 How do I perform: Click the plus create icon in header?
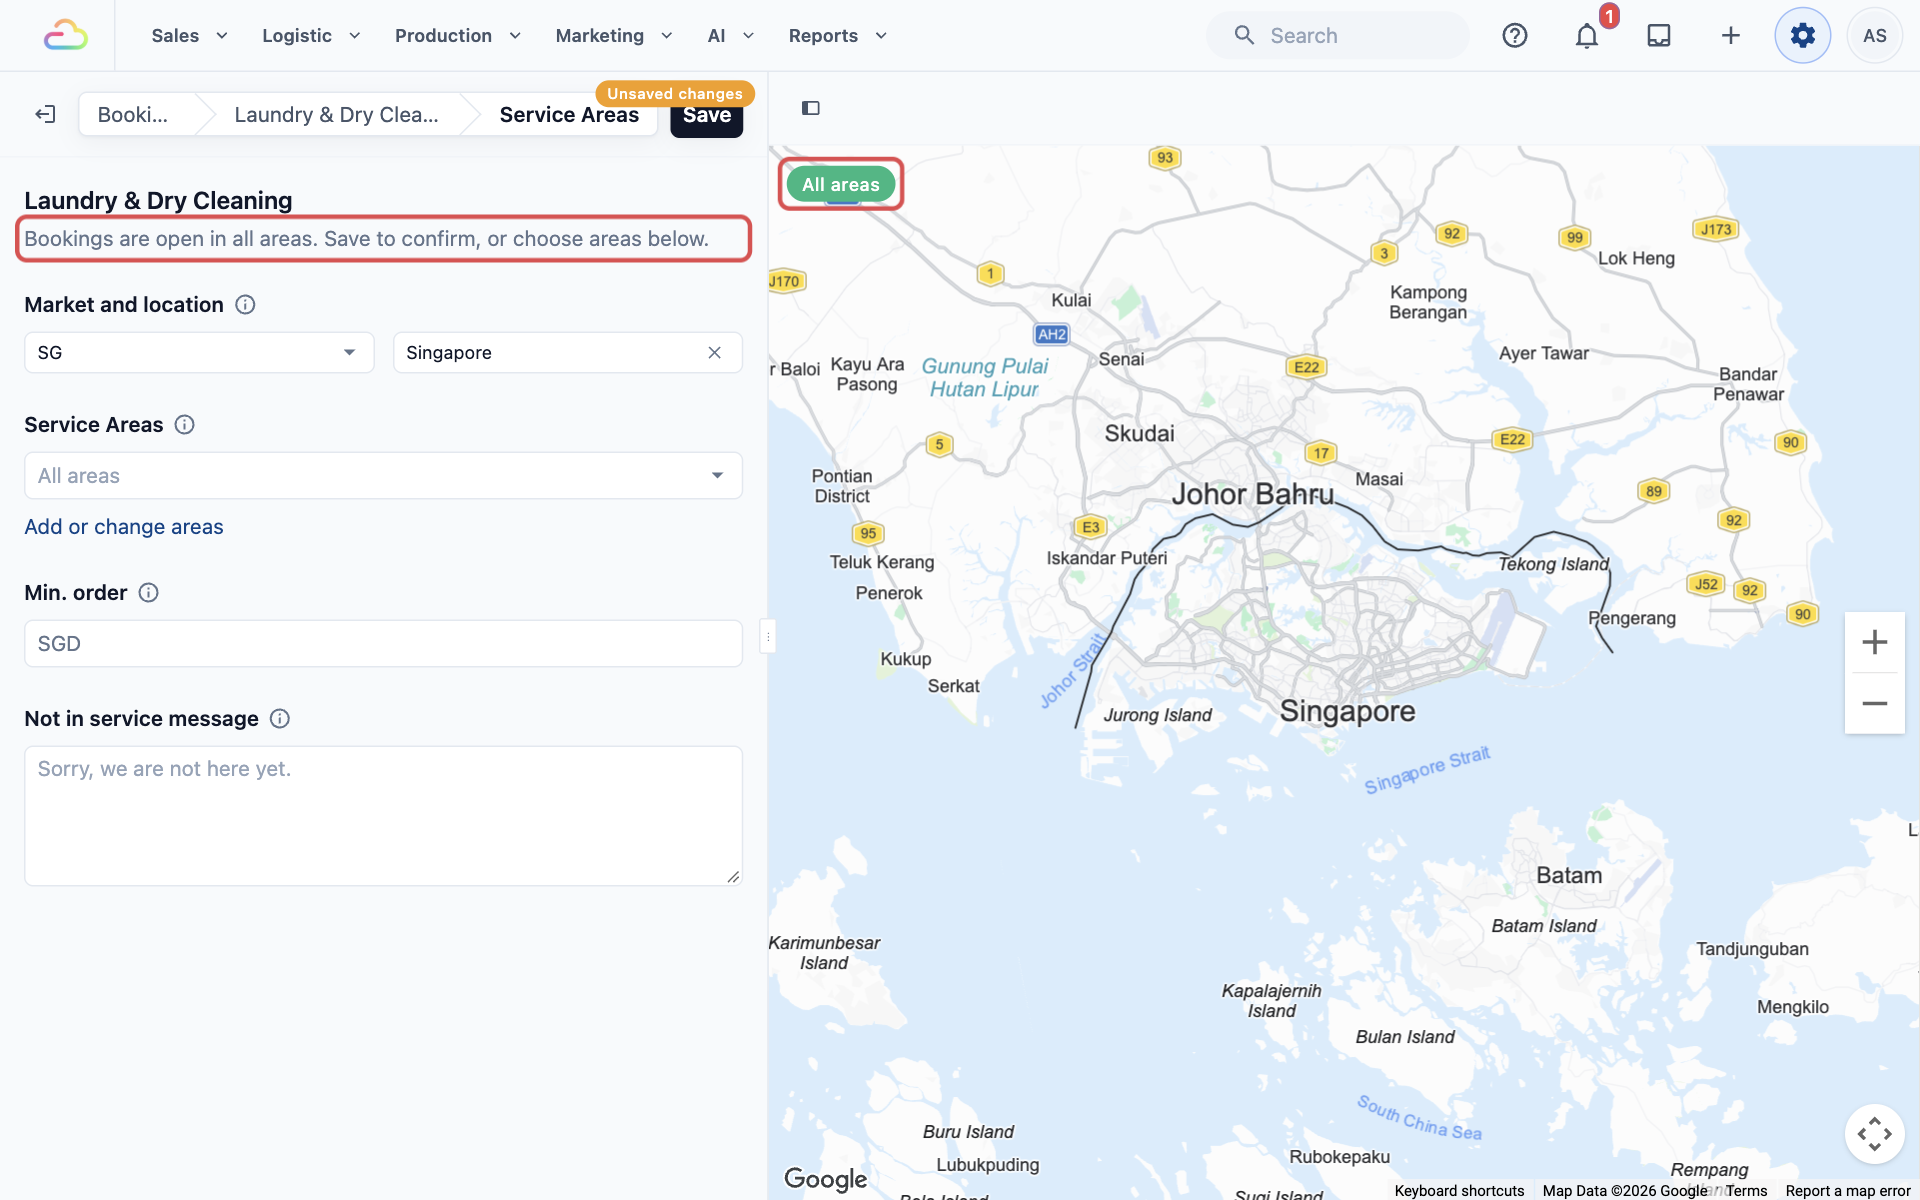pyautogui.click(x=1731, y=35)
